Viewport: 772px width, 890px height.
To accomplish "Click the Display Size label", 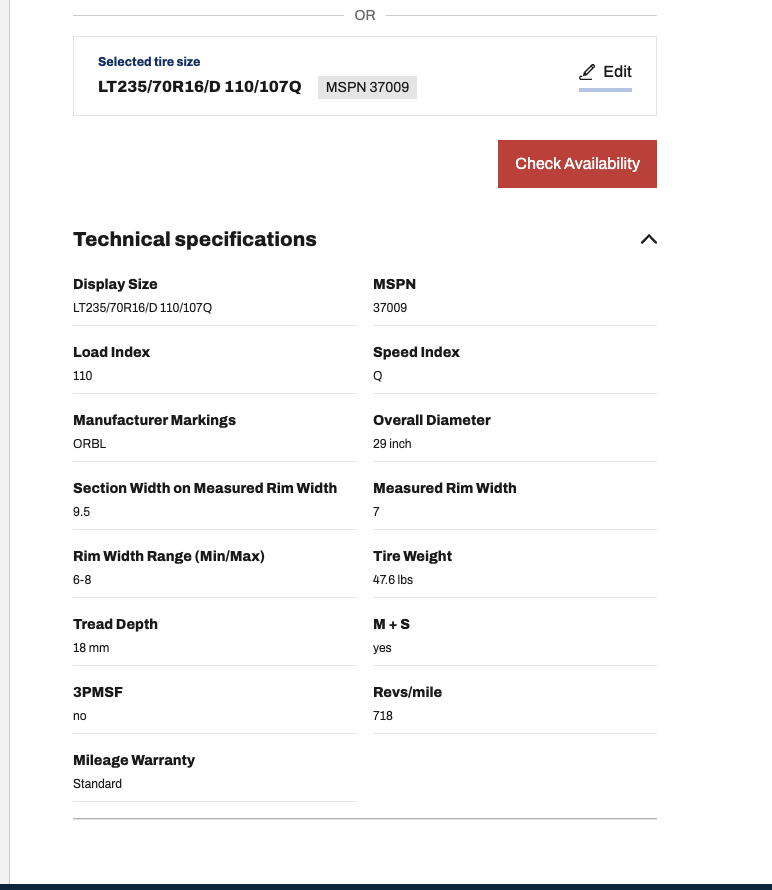I will pos(115,284).
